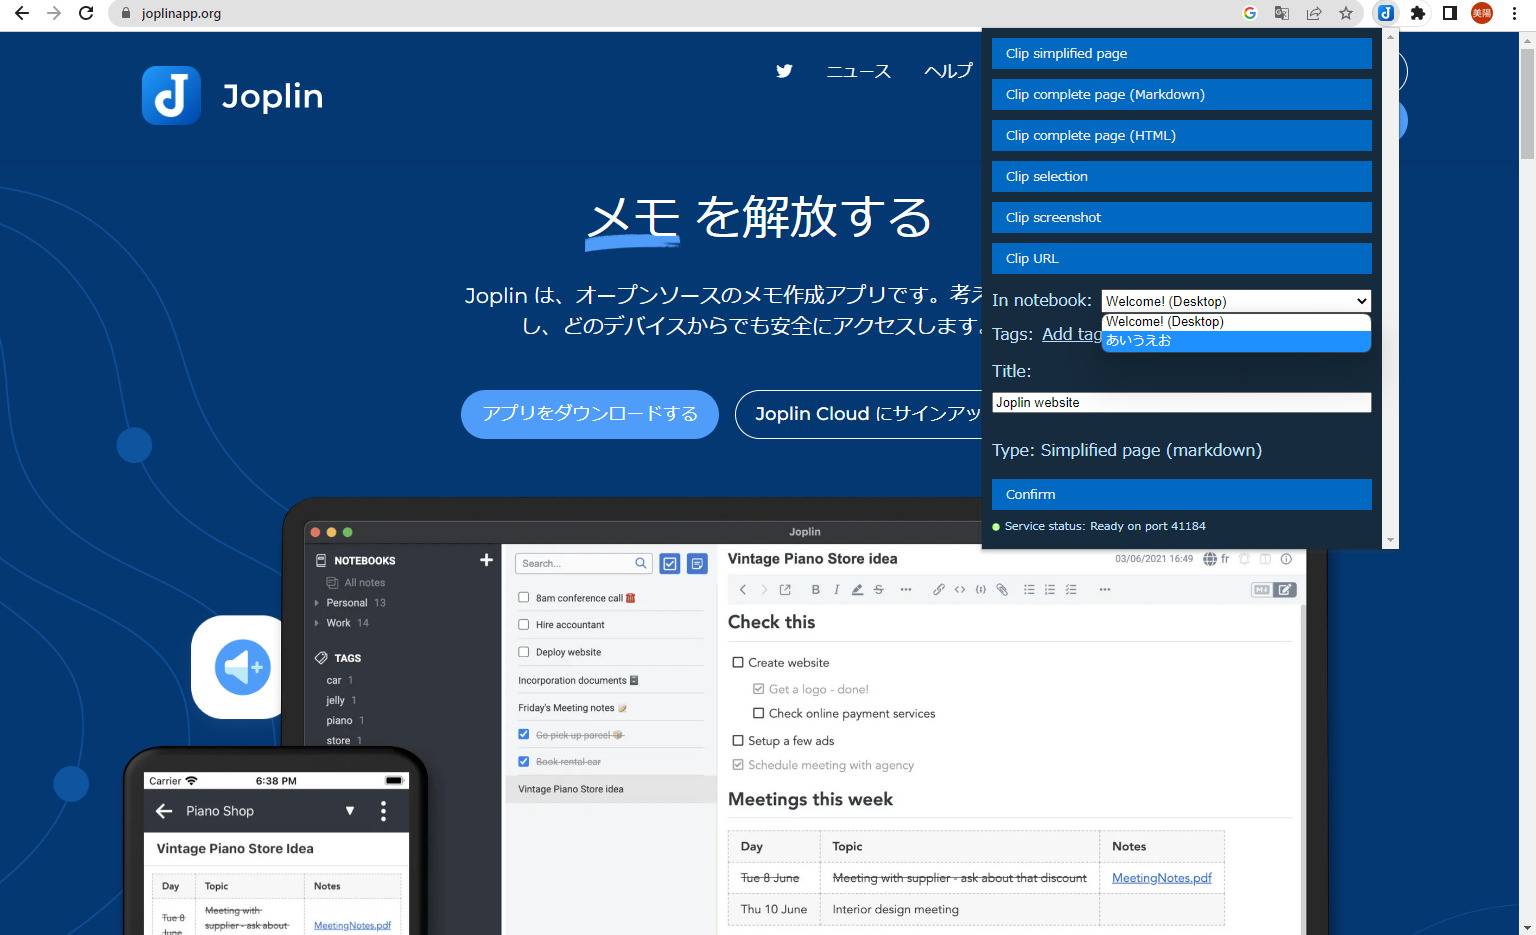Select "あいうえお" notebook option
Screen dimensions: 1536x935
1235,341
